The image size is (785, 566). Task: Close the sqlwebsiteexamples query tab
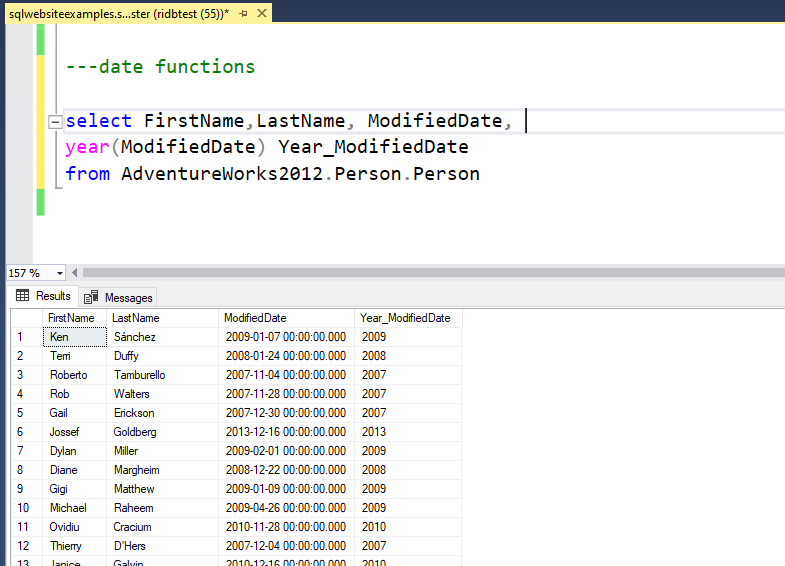point(262,14)
